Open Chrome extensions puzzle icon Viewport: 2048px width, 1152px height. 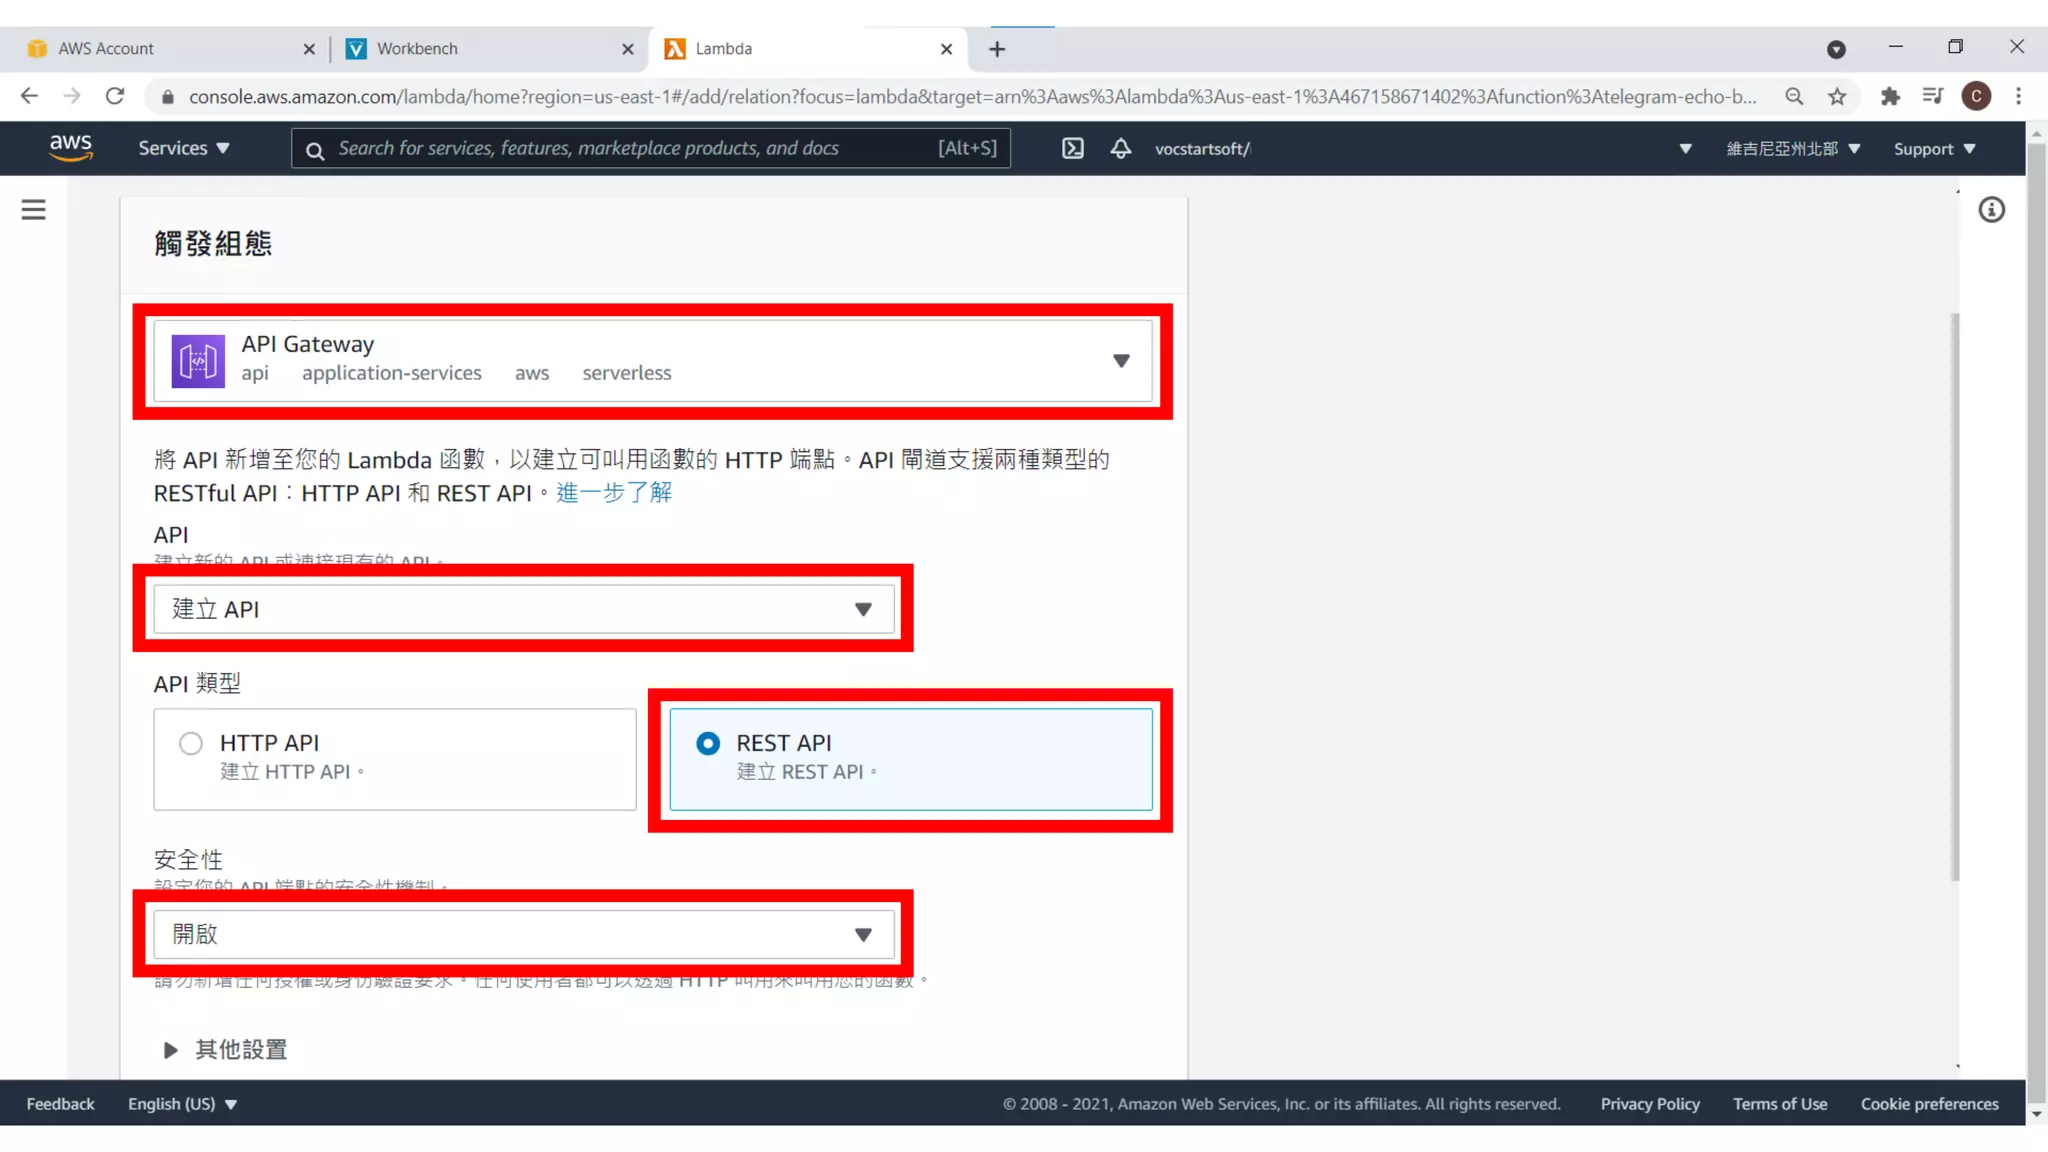coord(1889,97)
